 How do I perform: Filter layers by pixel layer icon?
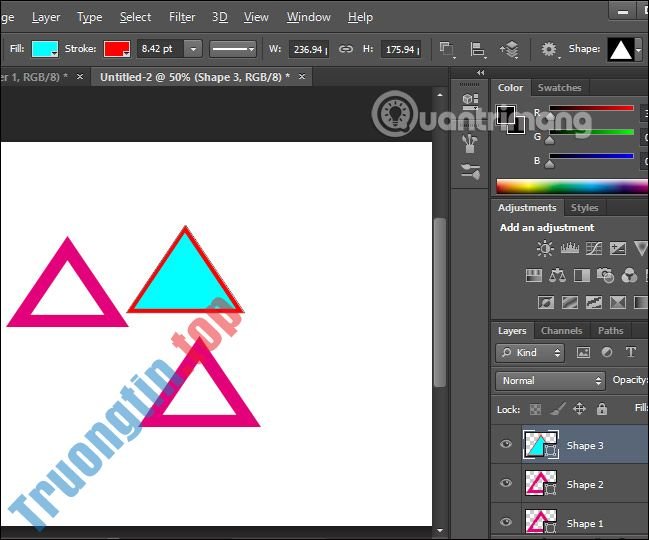click(583, 353)
